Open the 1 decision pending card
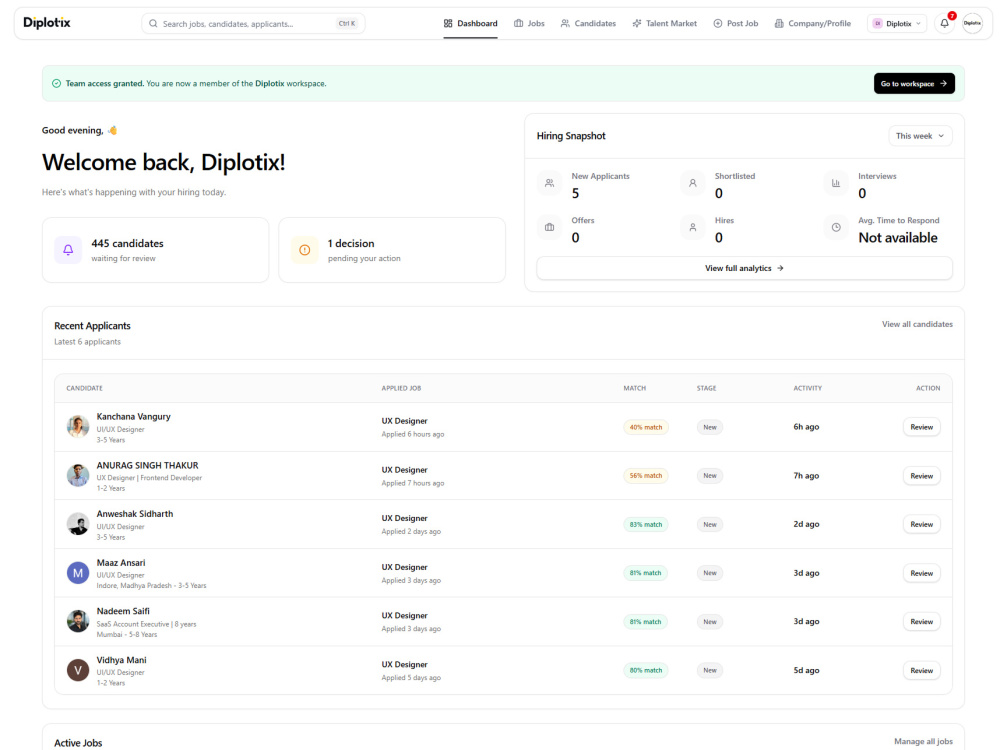This screenshot has width=1000, height=750. pos(392,250)
